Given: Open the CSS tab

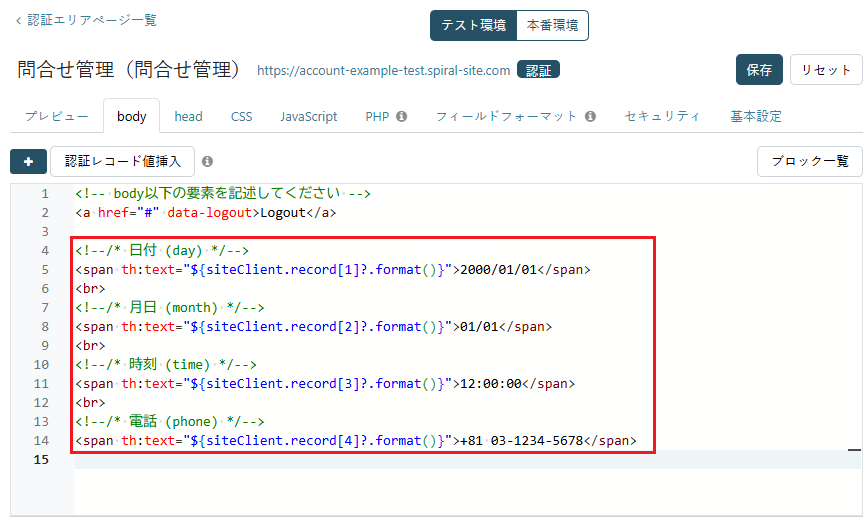Looking at the screenshot, I should click(x=241, y=116).
